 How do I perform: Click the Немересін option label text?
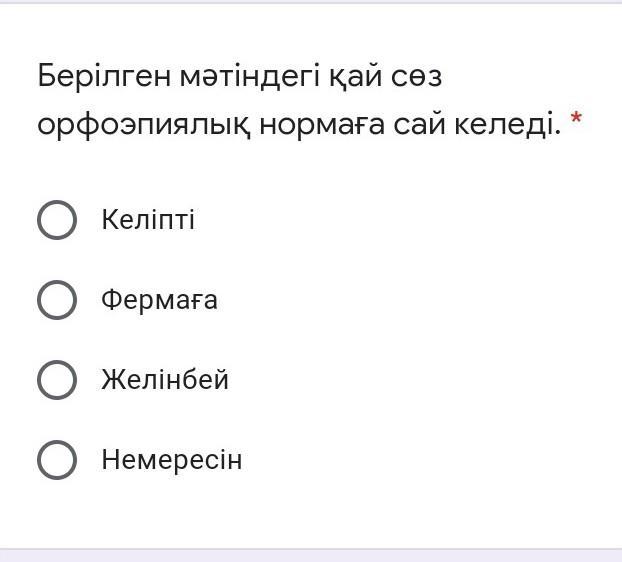(x=171, y=460)
